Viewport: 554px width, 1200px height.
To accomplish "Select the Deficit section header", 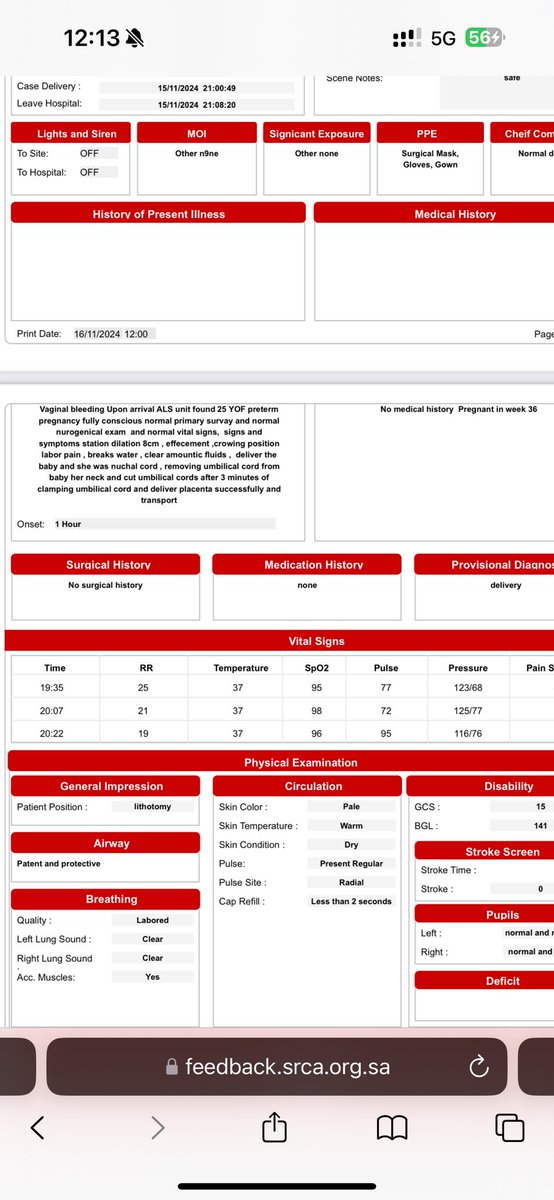I will click(484, 981).
